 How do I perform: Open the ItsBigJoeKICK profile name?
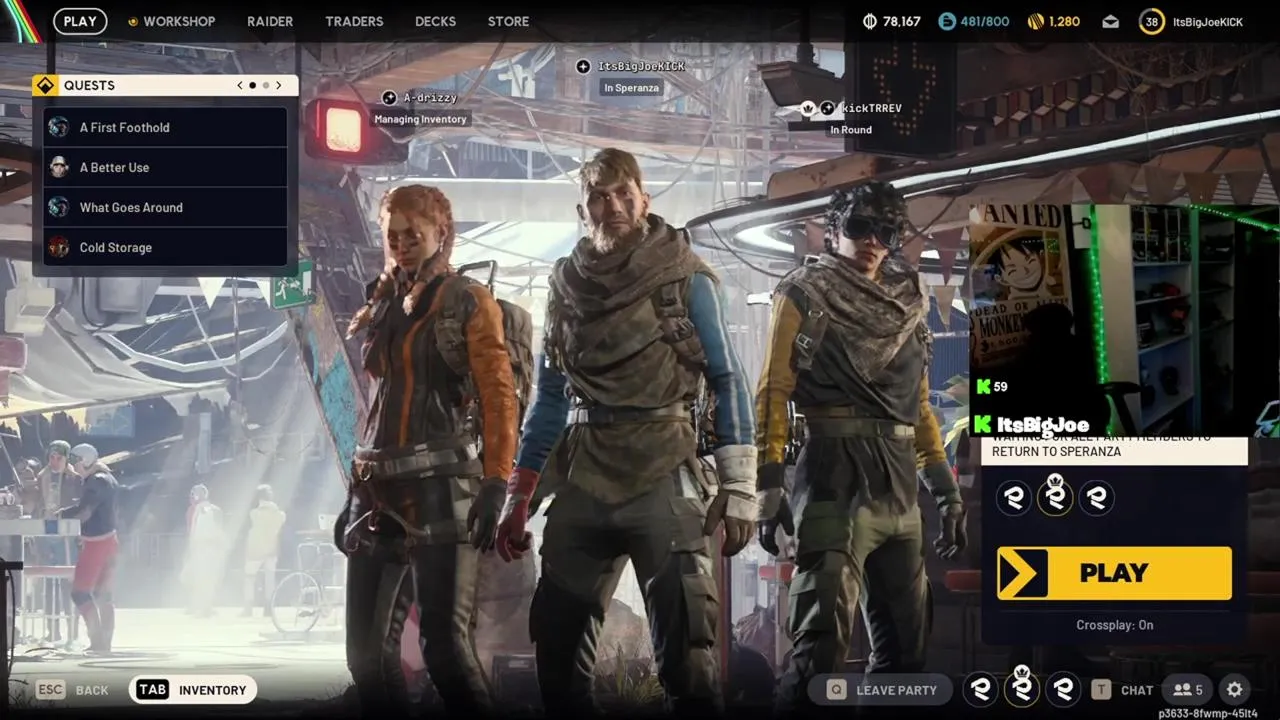pos(1208,21)
